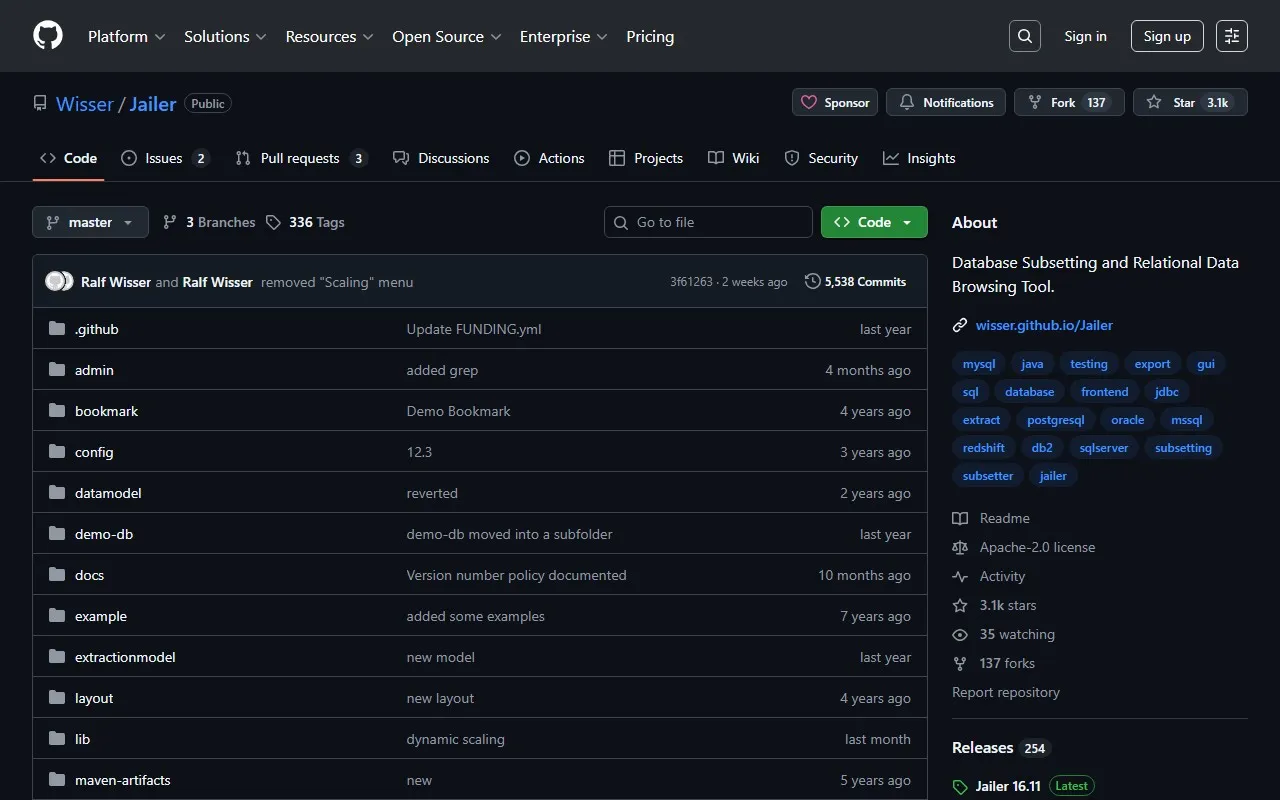This screenshot has width=1280, height=800.
Task: Click the Sign up button
Action: click(1167, 36)
